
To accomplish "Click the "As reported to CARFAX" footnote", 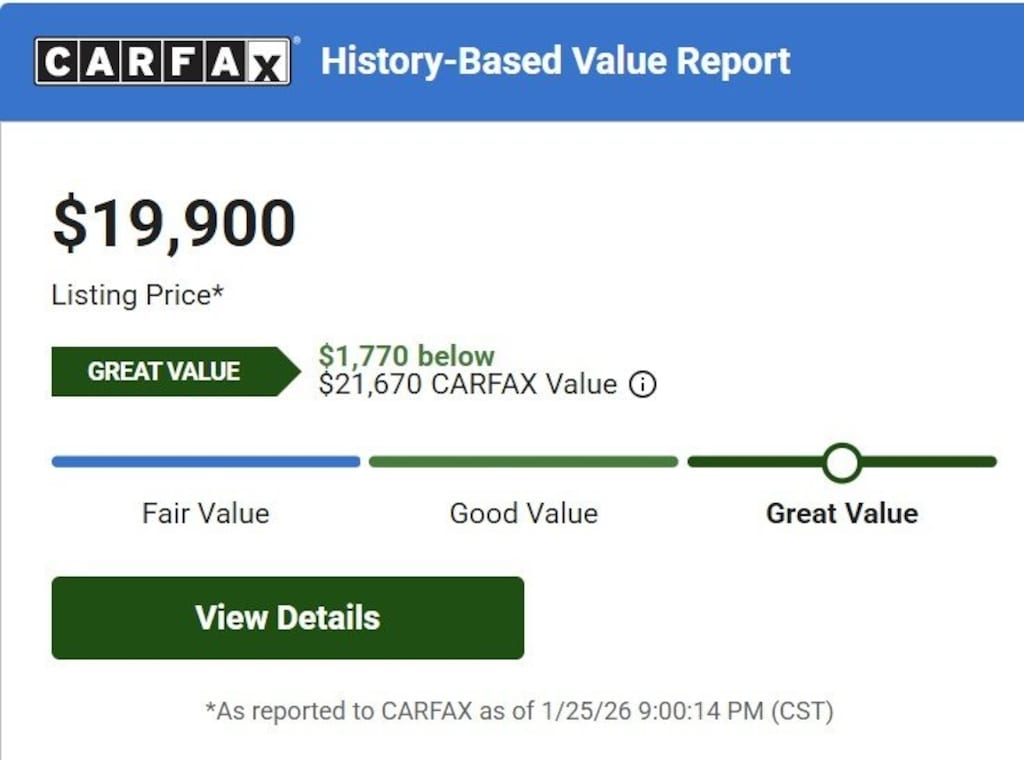I will [x=519, y=712].
